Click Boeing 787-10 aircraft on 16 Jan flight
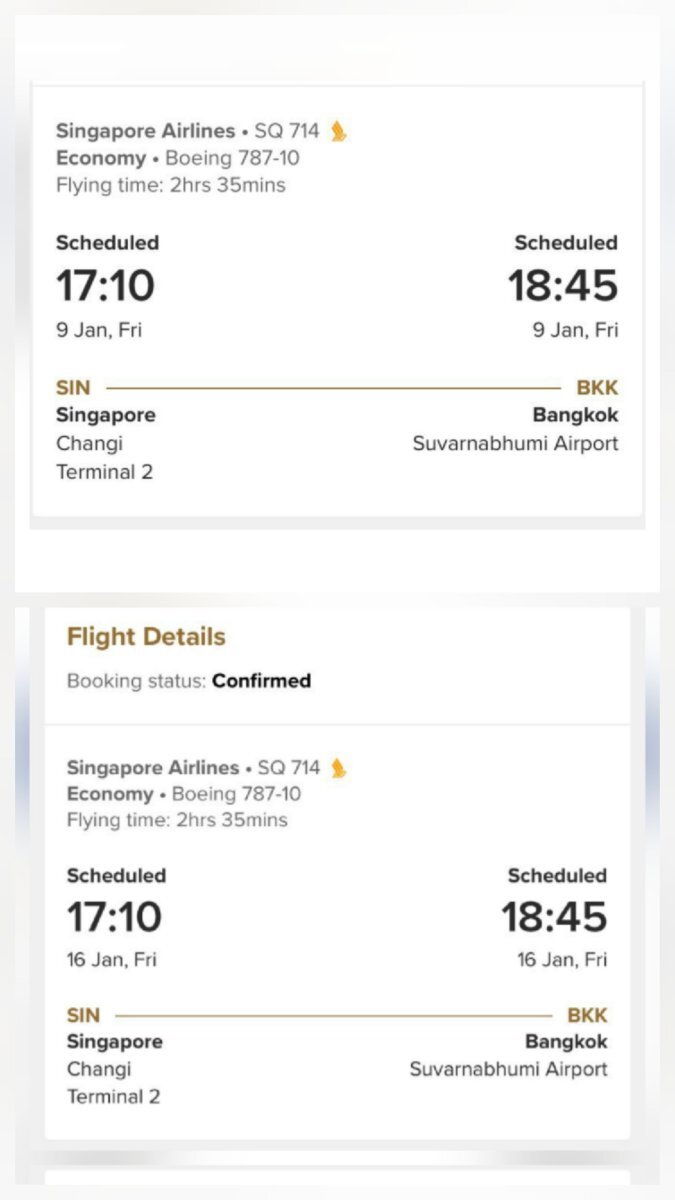This screenshot has height=1200, width=675. [237, 794]
